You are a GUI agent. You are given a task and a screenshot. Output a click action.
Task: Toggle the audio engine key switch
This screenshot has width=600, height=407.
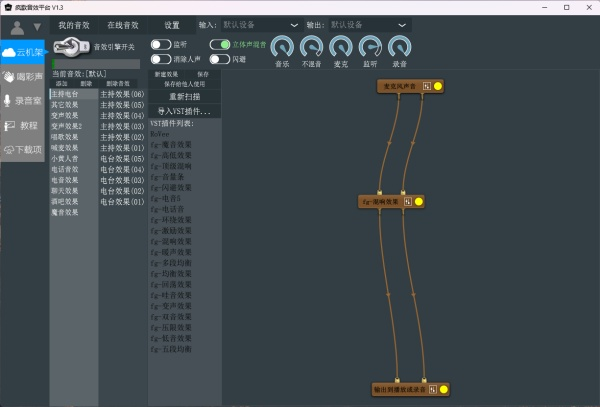tap(71, 46)
